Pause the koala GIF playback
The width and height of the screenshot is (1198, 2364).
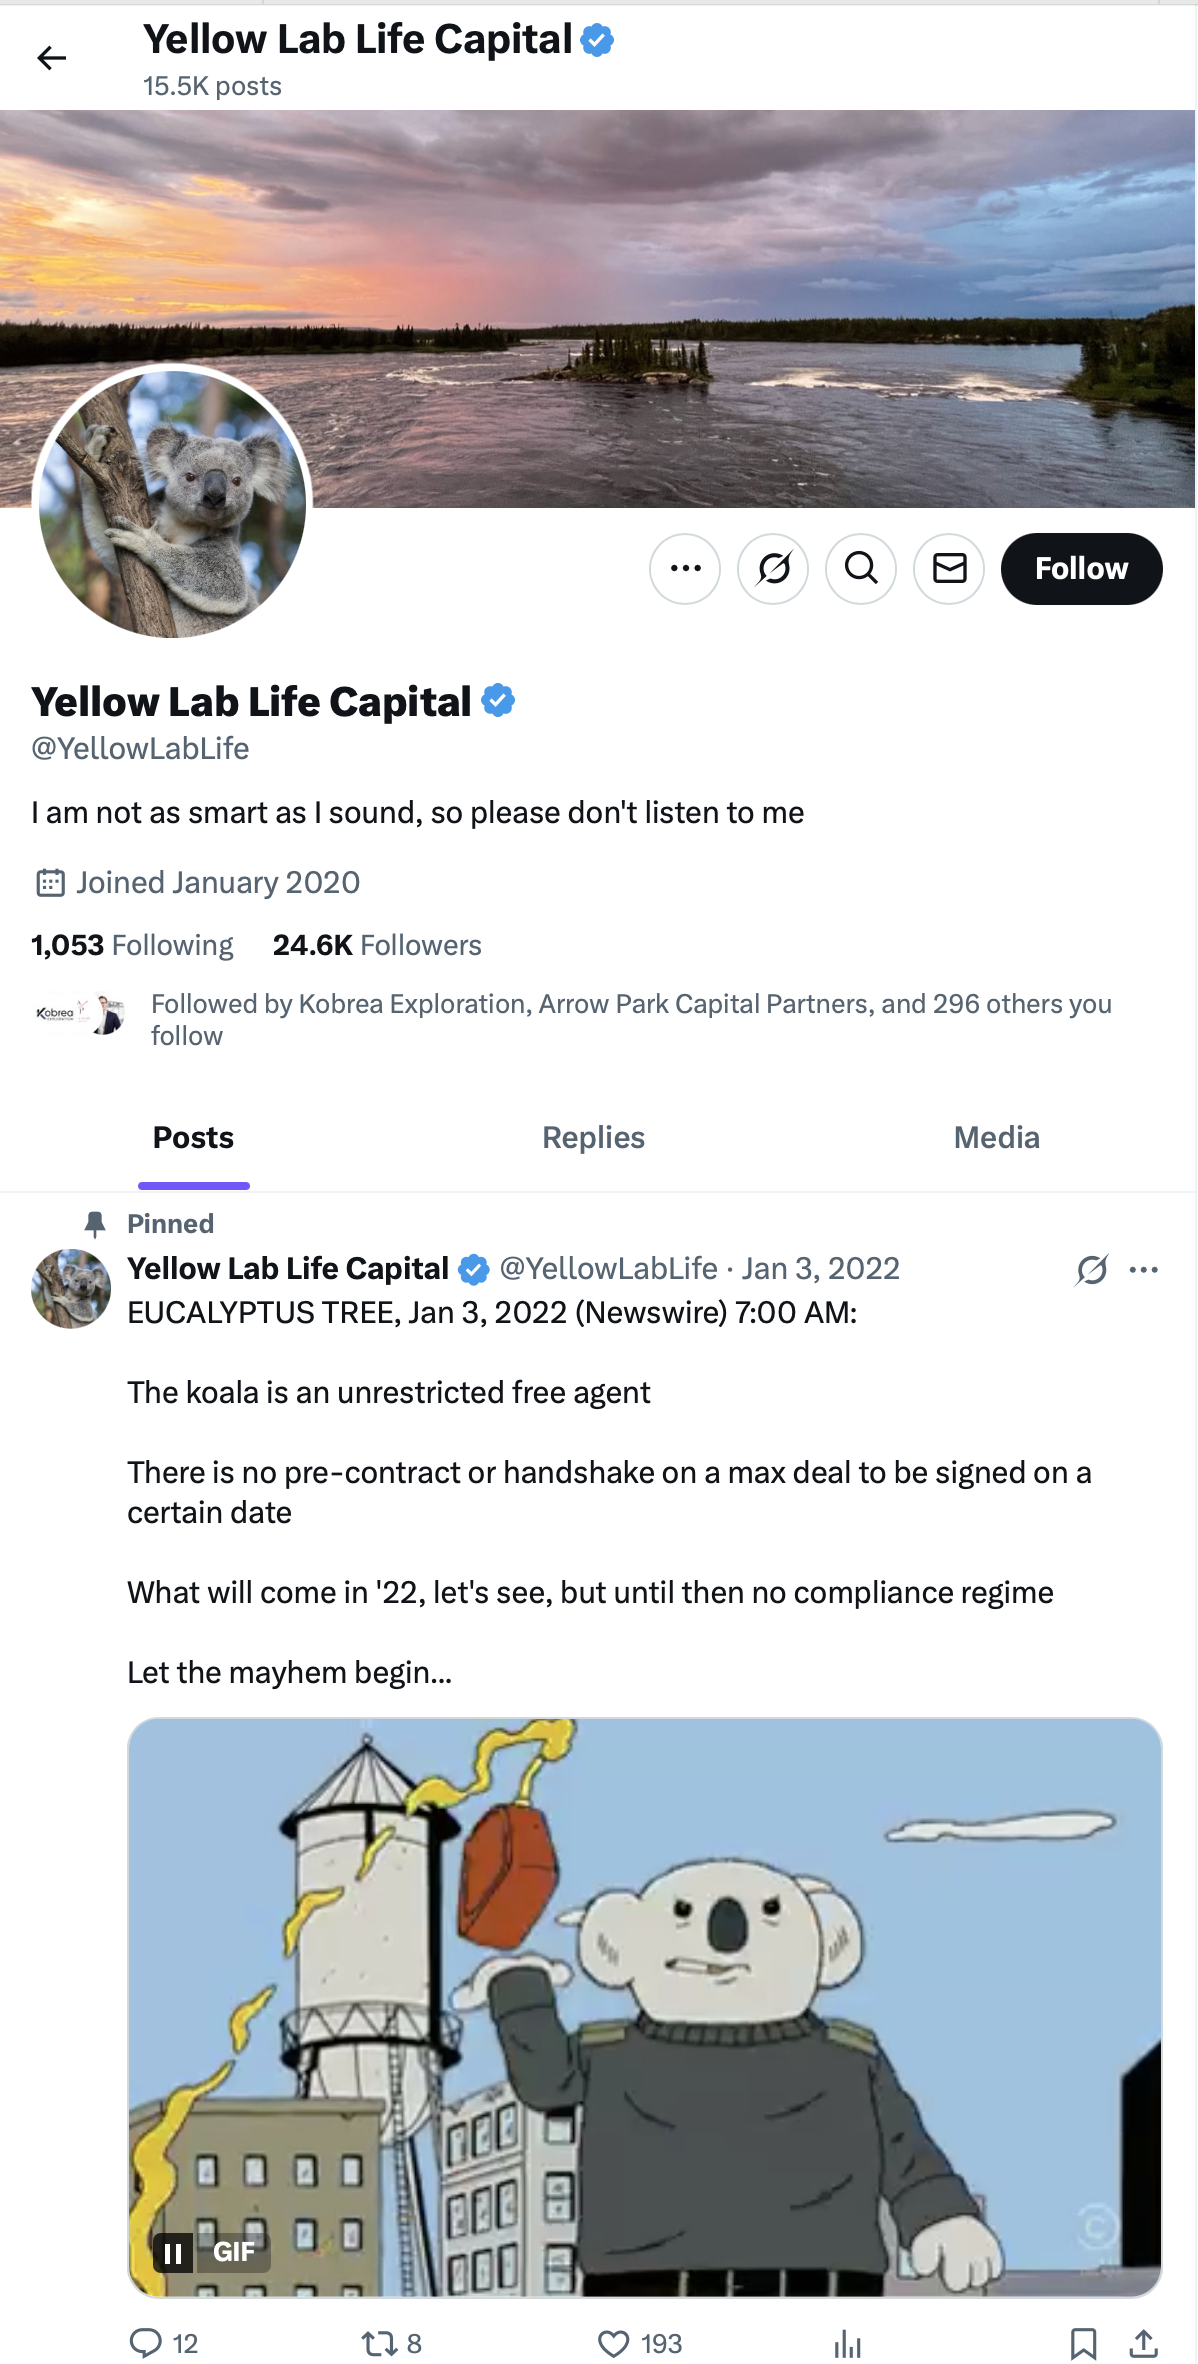point(173,2253)
